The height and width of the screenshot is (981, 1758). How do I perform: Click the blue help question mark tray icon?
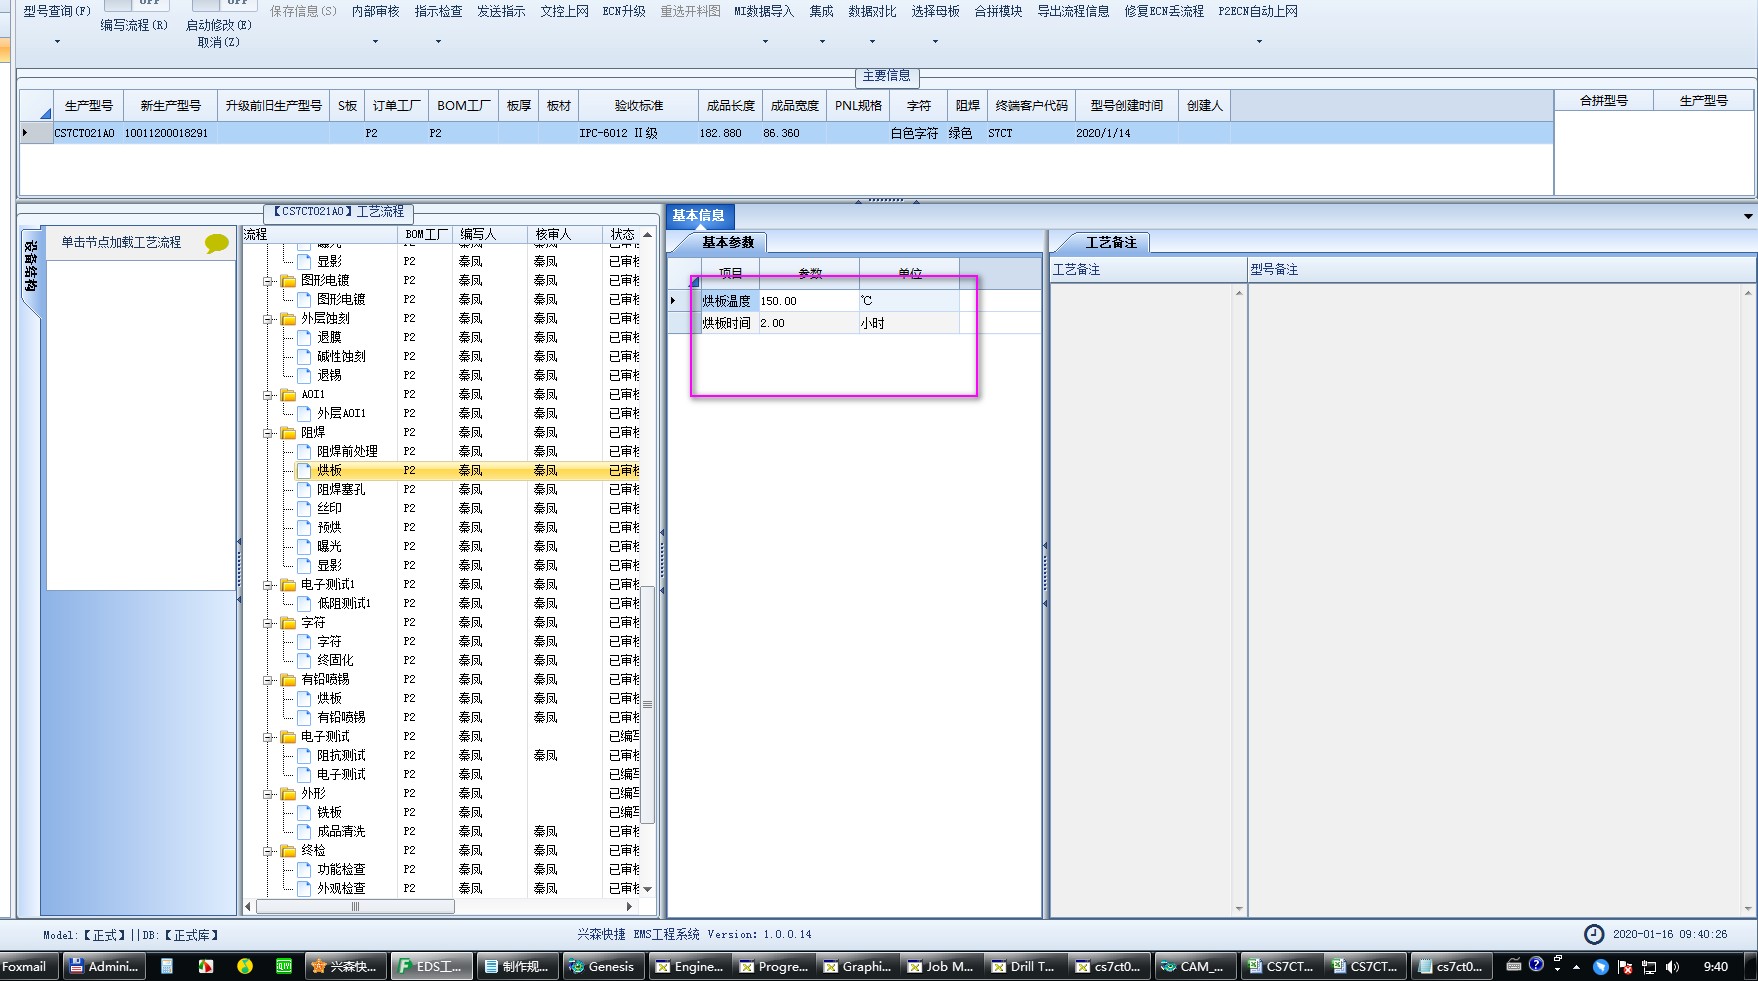1536,965
